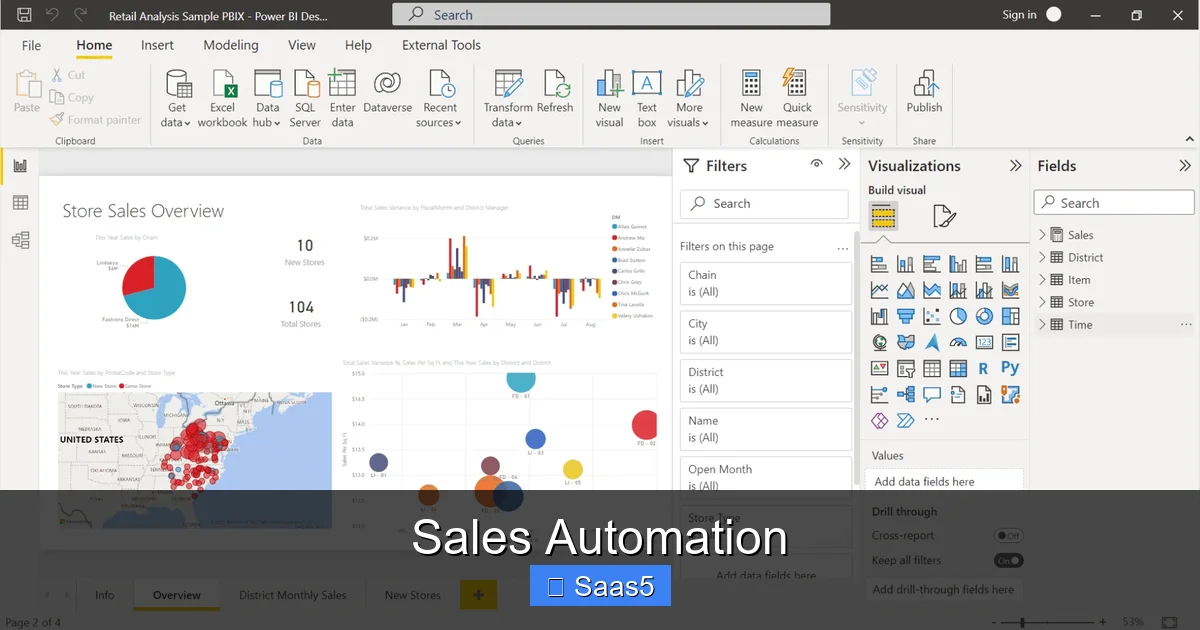
Task: Switch to Data view in sidebar
Action: (x=20, y=203)
